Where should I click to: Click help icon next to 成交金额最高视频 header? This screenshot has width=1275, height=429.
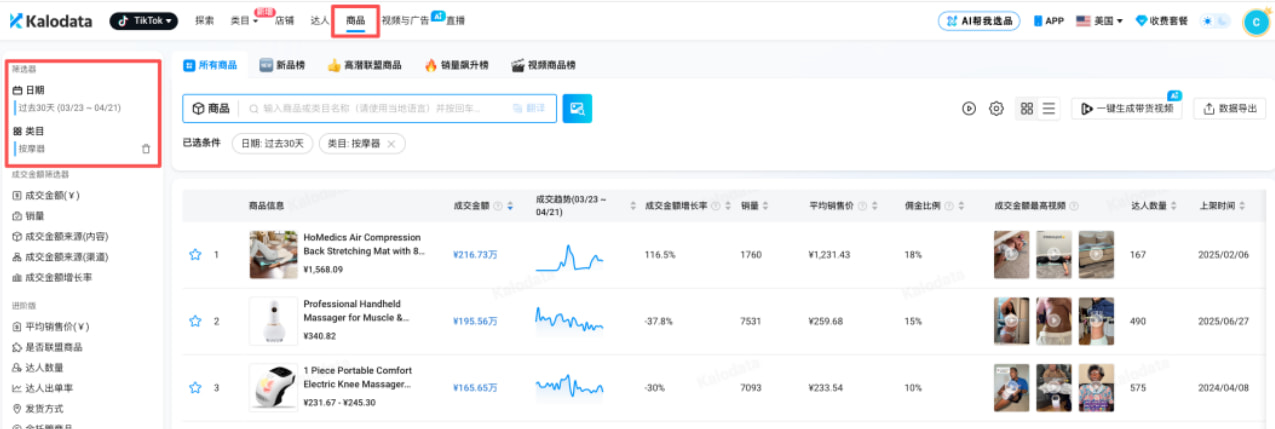(1074, 206)
